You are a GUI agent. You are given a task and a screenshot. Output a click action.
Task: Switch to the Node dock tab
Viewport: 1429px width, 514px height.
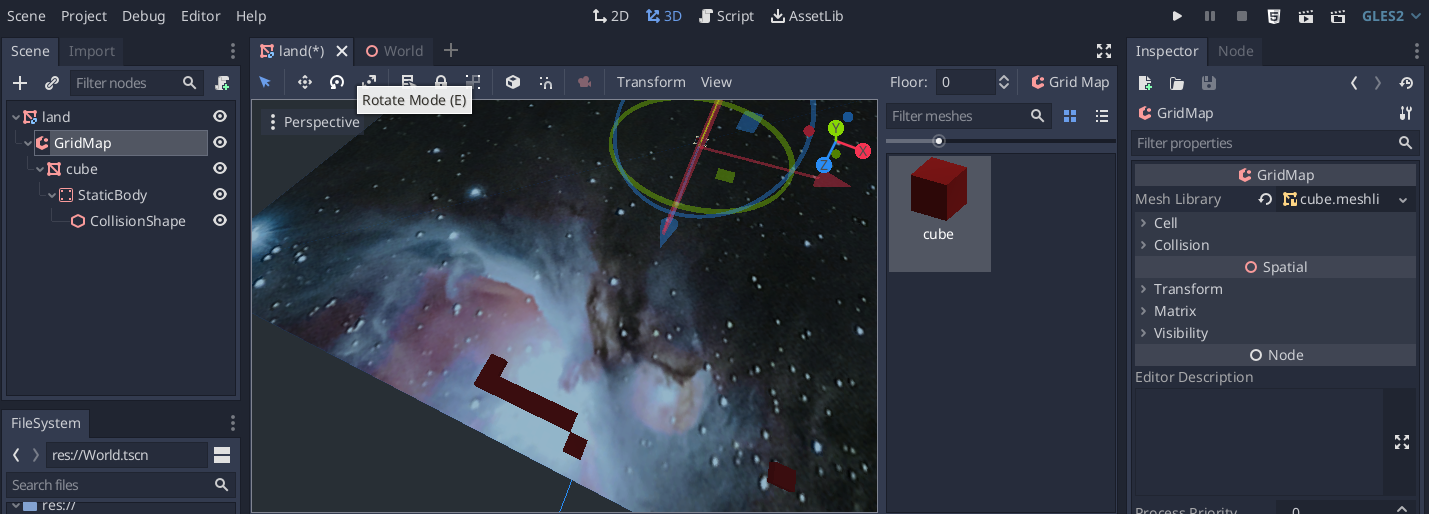(1235, 51)
